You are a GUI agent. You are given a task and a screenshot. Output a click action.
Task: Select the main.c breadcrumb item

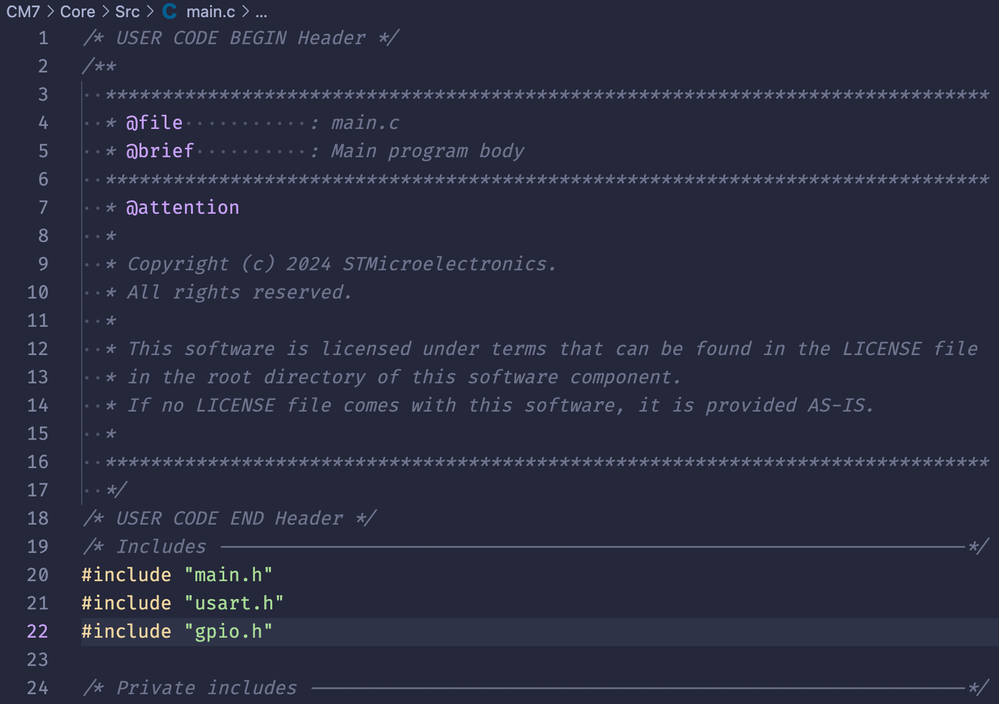211,12
